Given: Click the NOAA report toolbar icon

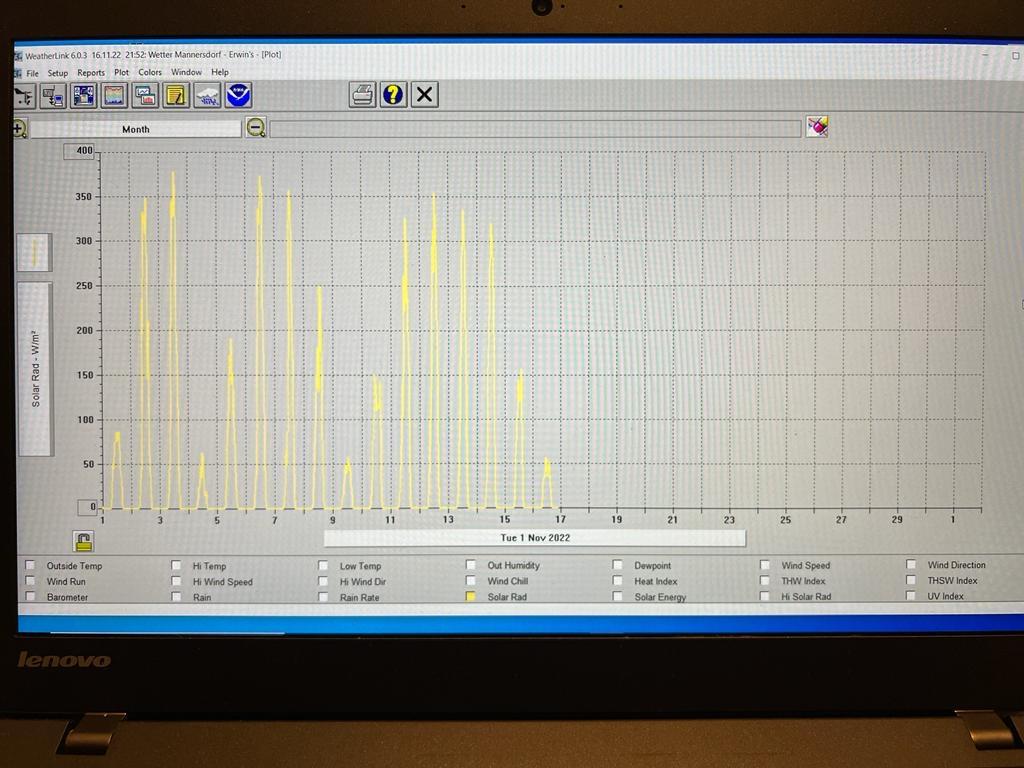Looking at the screenshot, I should 238,95.
